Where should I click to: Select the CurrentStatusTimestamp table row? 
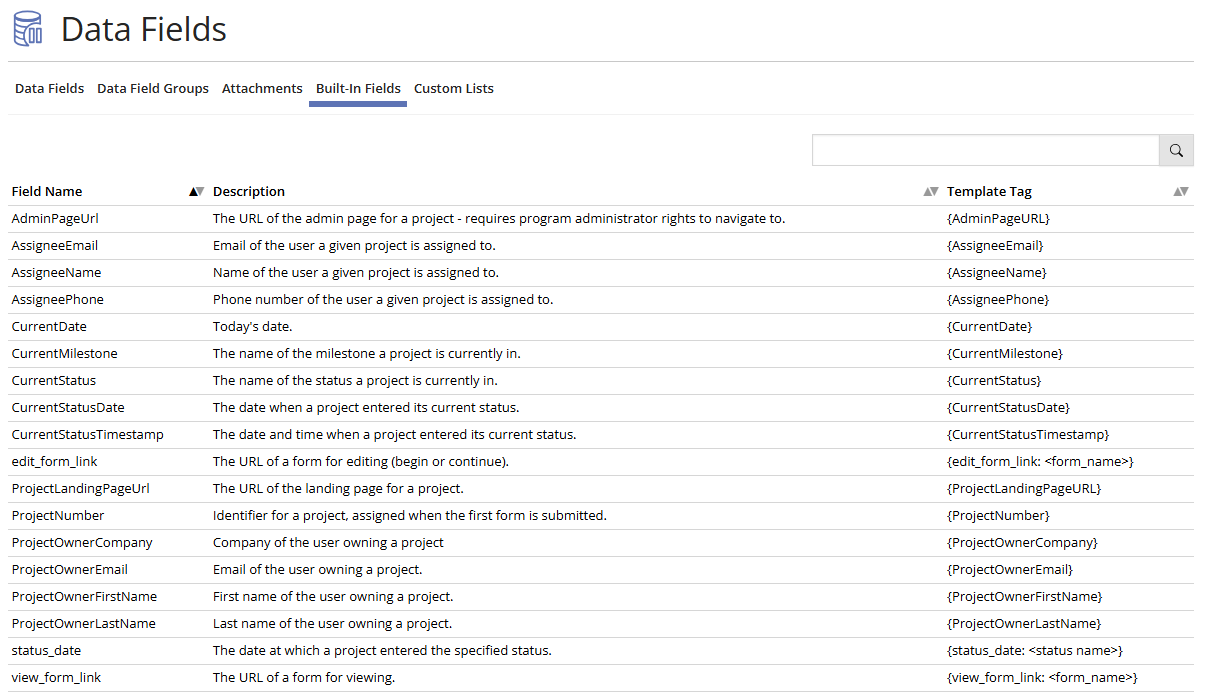click(x=600, y=434)
